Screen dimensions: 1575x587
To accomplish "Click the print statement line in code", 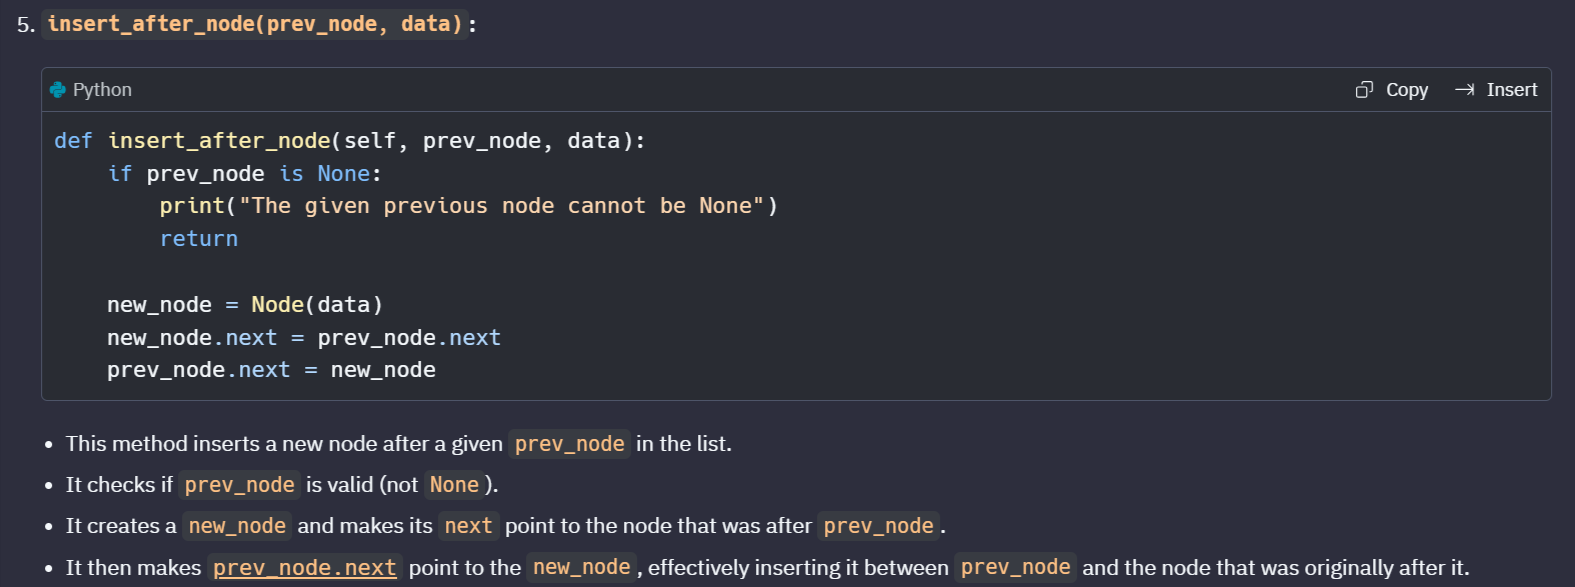I will click(x=468, y=206).
